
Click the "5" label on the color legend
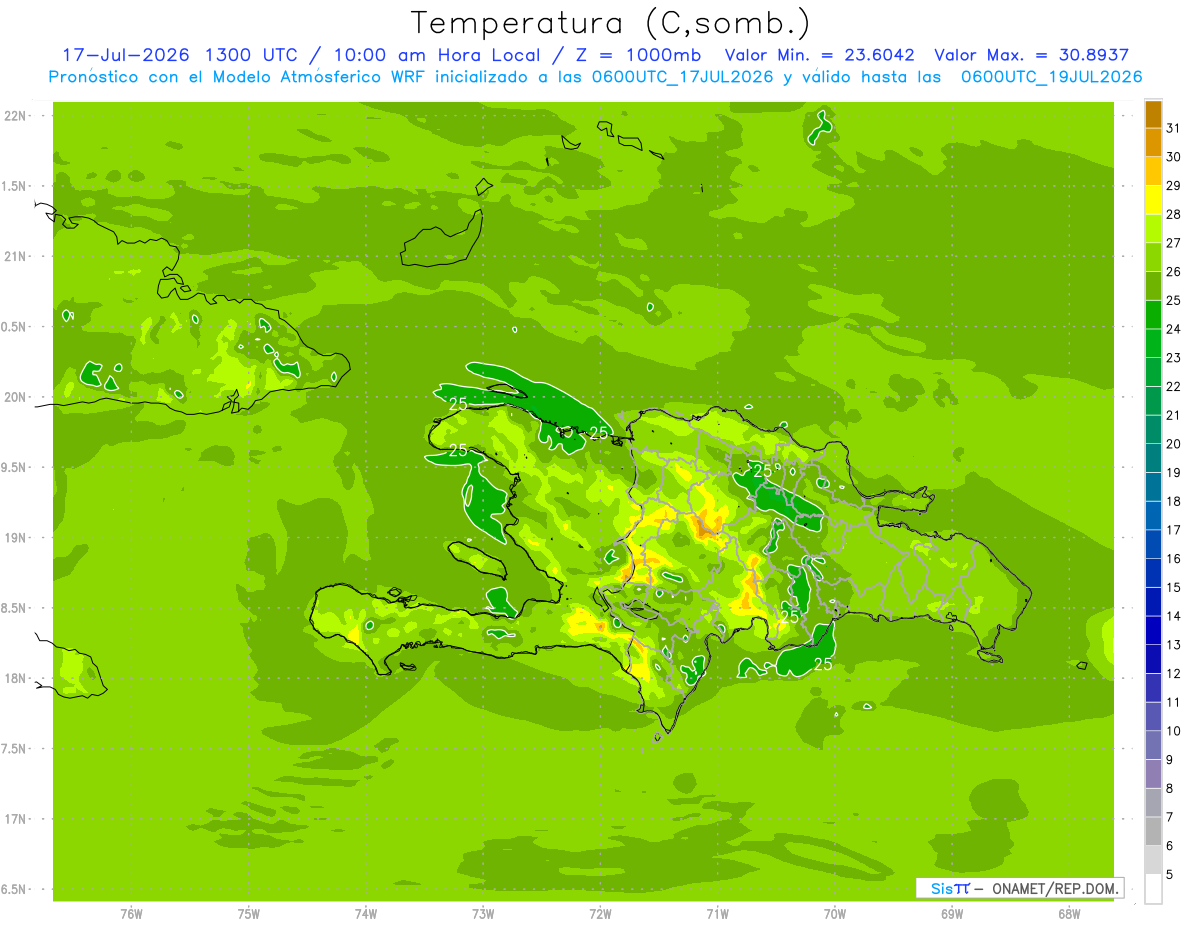1170,874
